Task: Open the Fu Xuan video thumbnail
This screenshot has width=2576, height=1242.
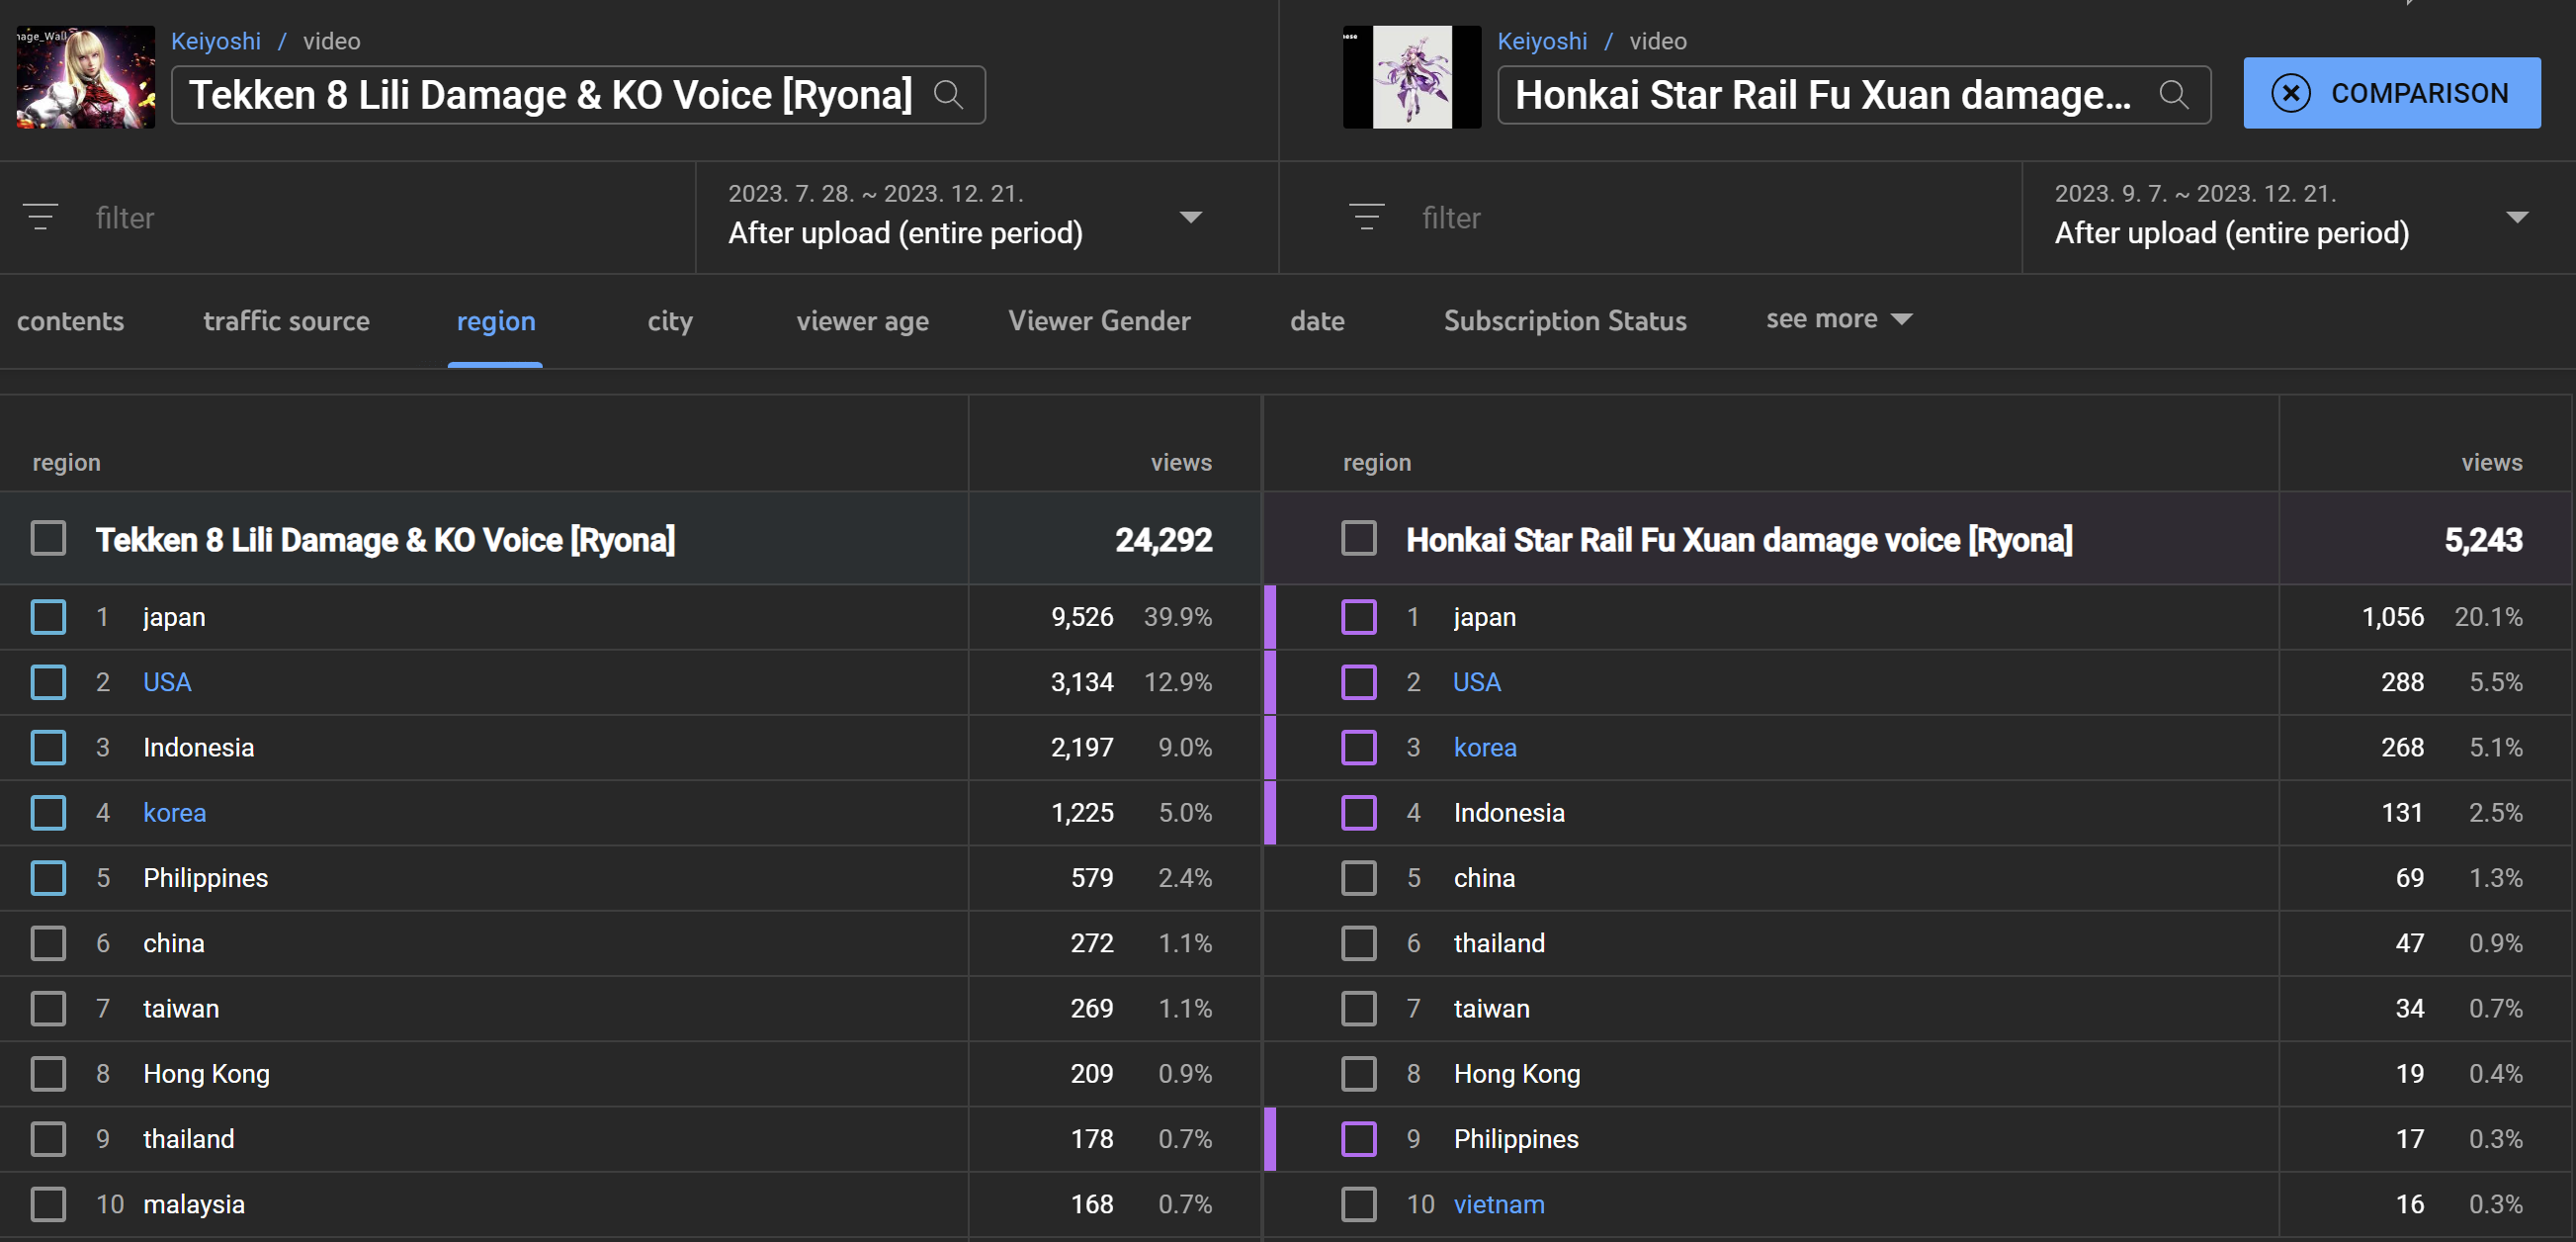Action: point(1411,77)
